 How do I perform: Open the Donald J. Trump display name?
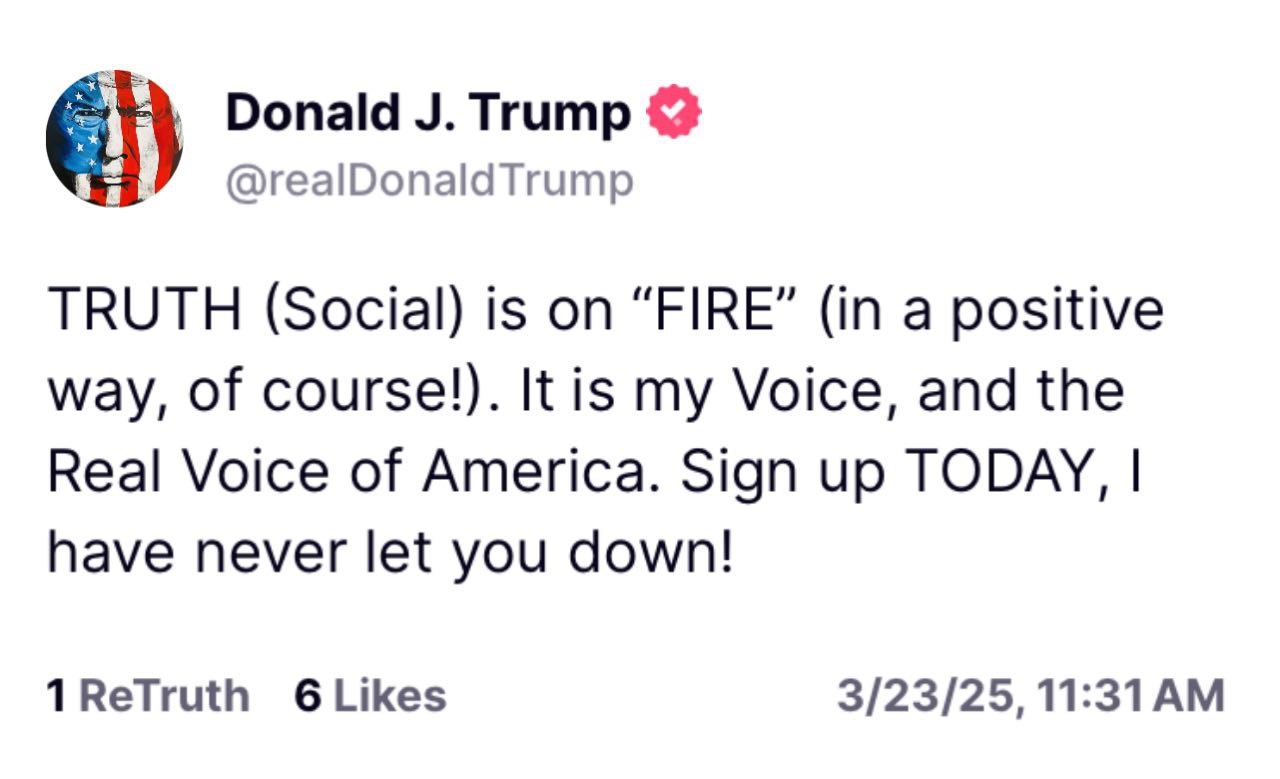point(428,113)
